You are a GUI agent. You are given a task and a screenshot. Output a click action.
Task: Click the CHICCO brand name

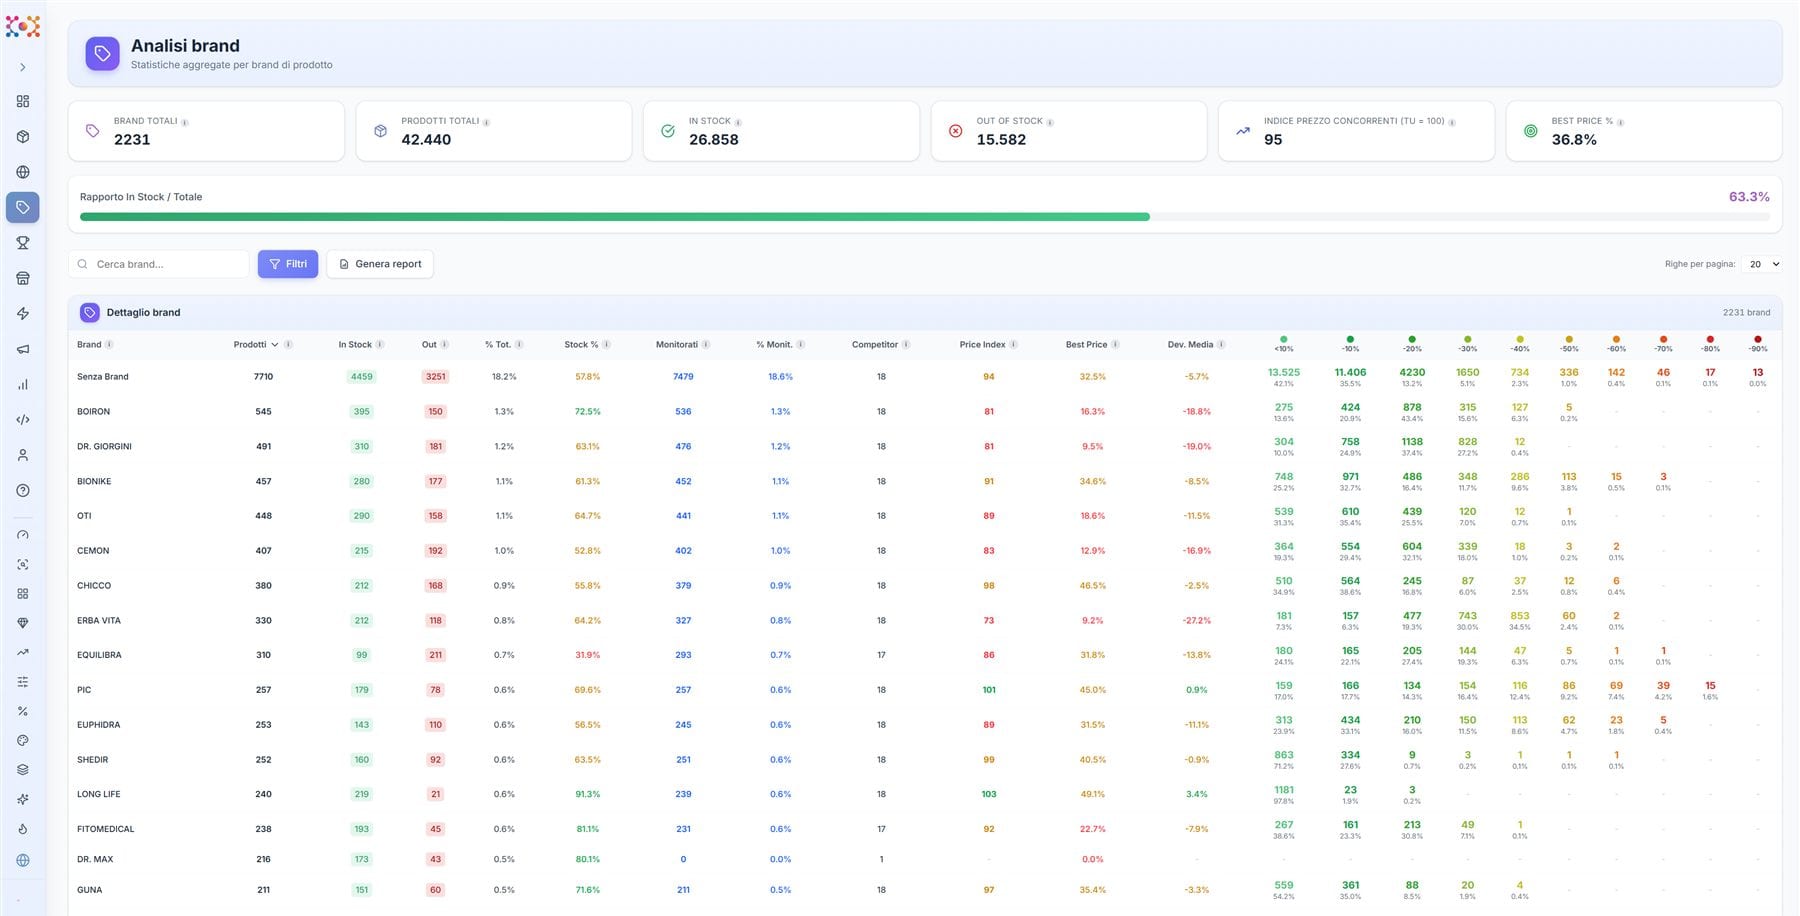coord(94,586)
